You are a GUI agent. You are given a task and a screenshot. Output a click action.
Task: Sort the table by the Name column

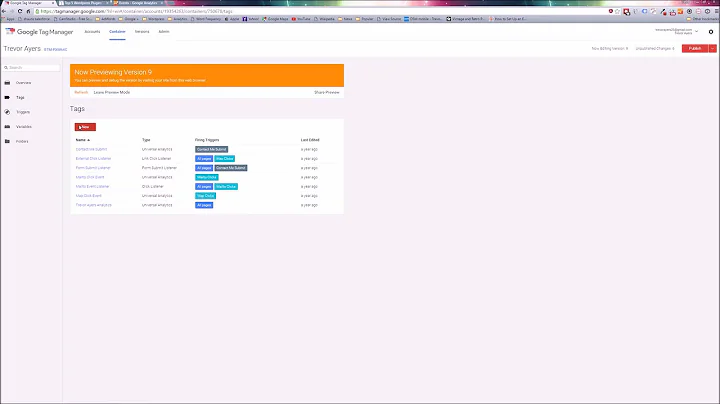point(83,140)
